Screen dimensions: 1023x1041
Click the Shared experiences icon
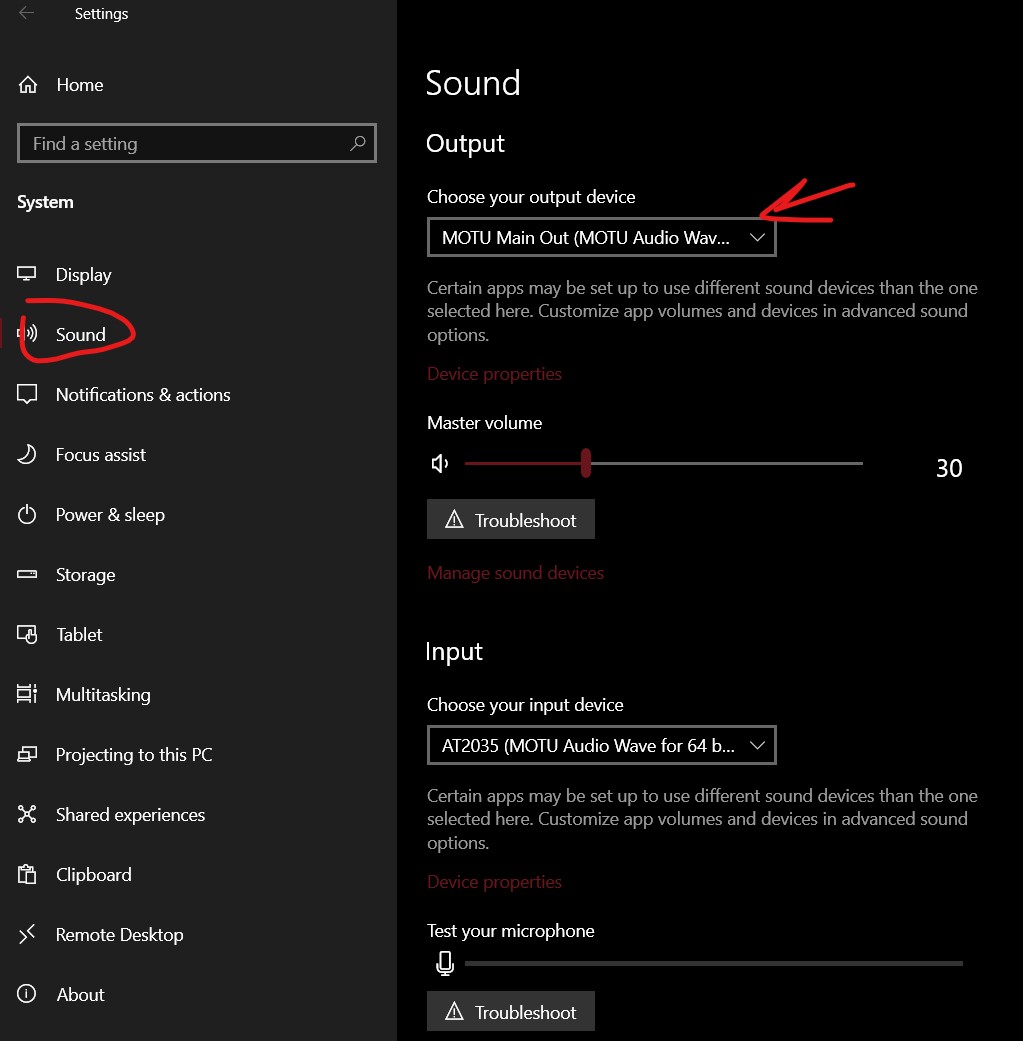pyautogui.click(x=27, y=814)
